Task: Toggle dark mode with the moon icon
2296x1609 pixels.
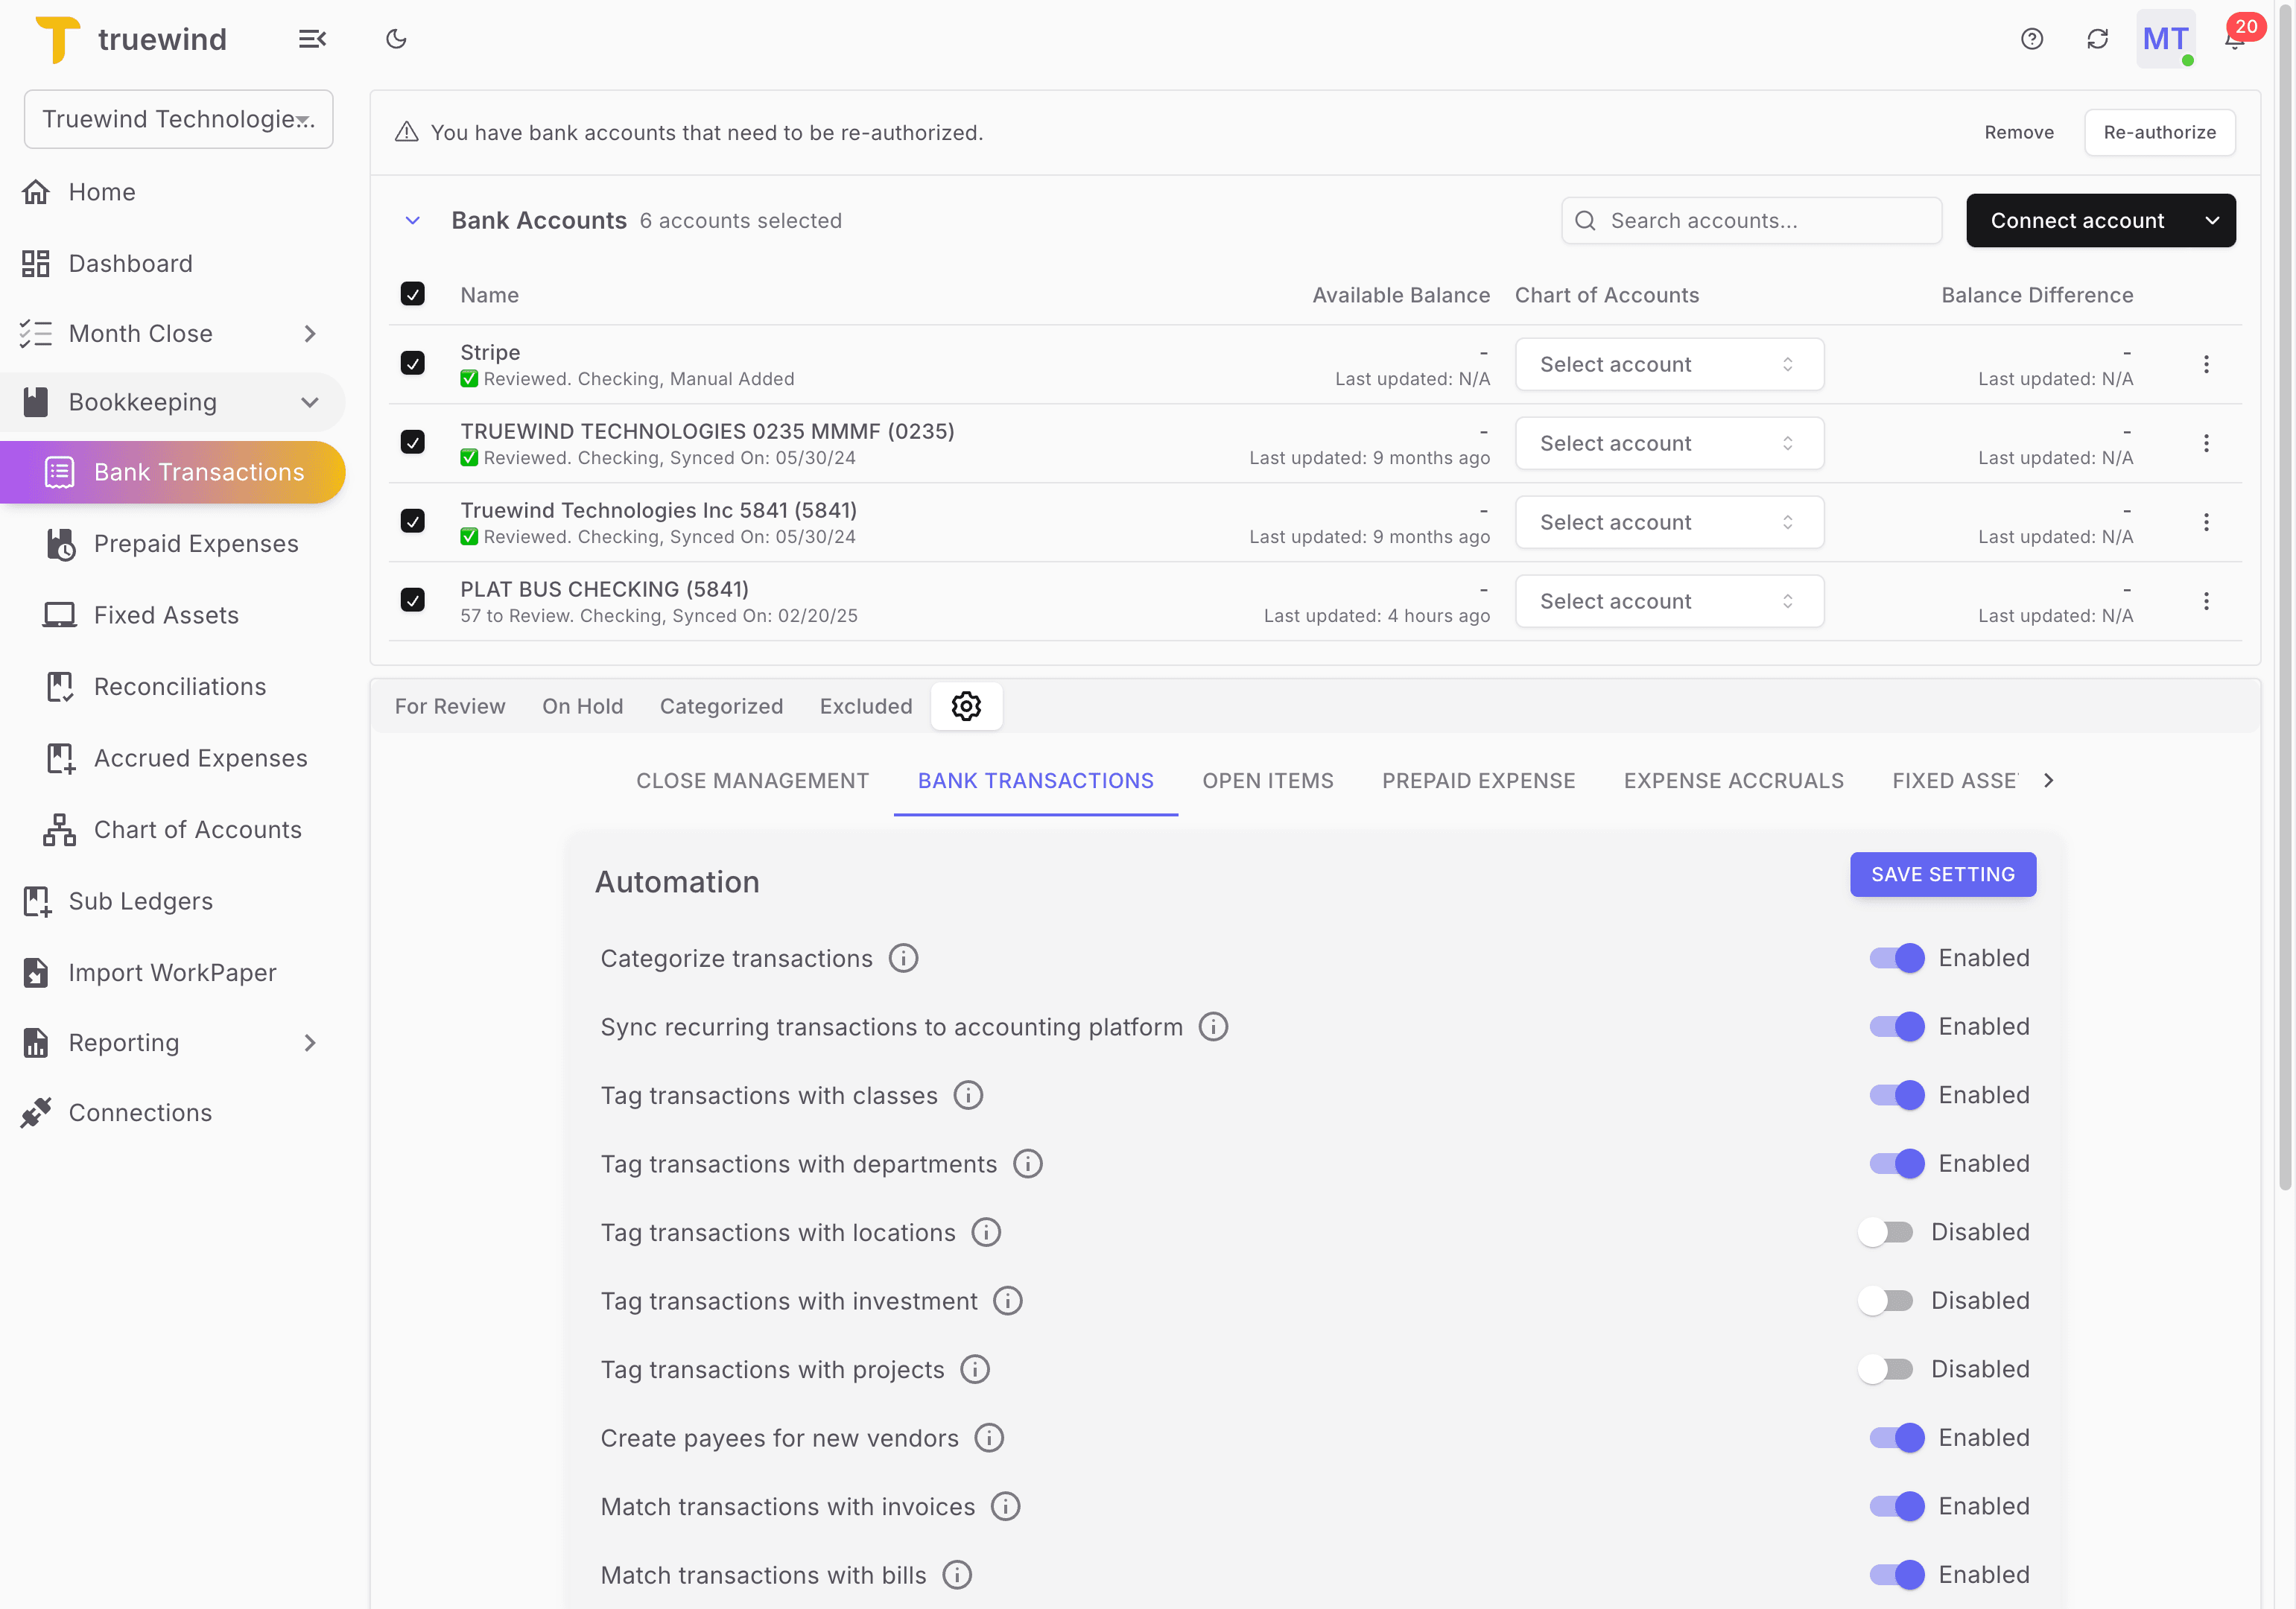Action: (x=396, y=38)
